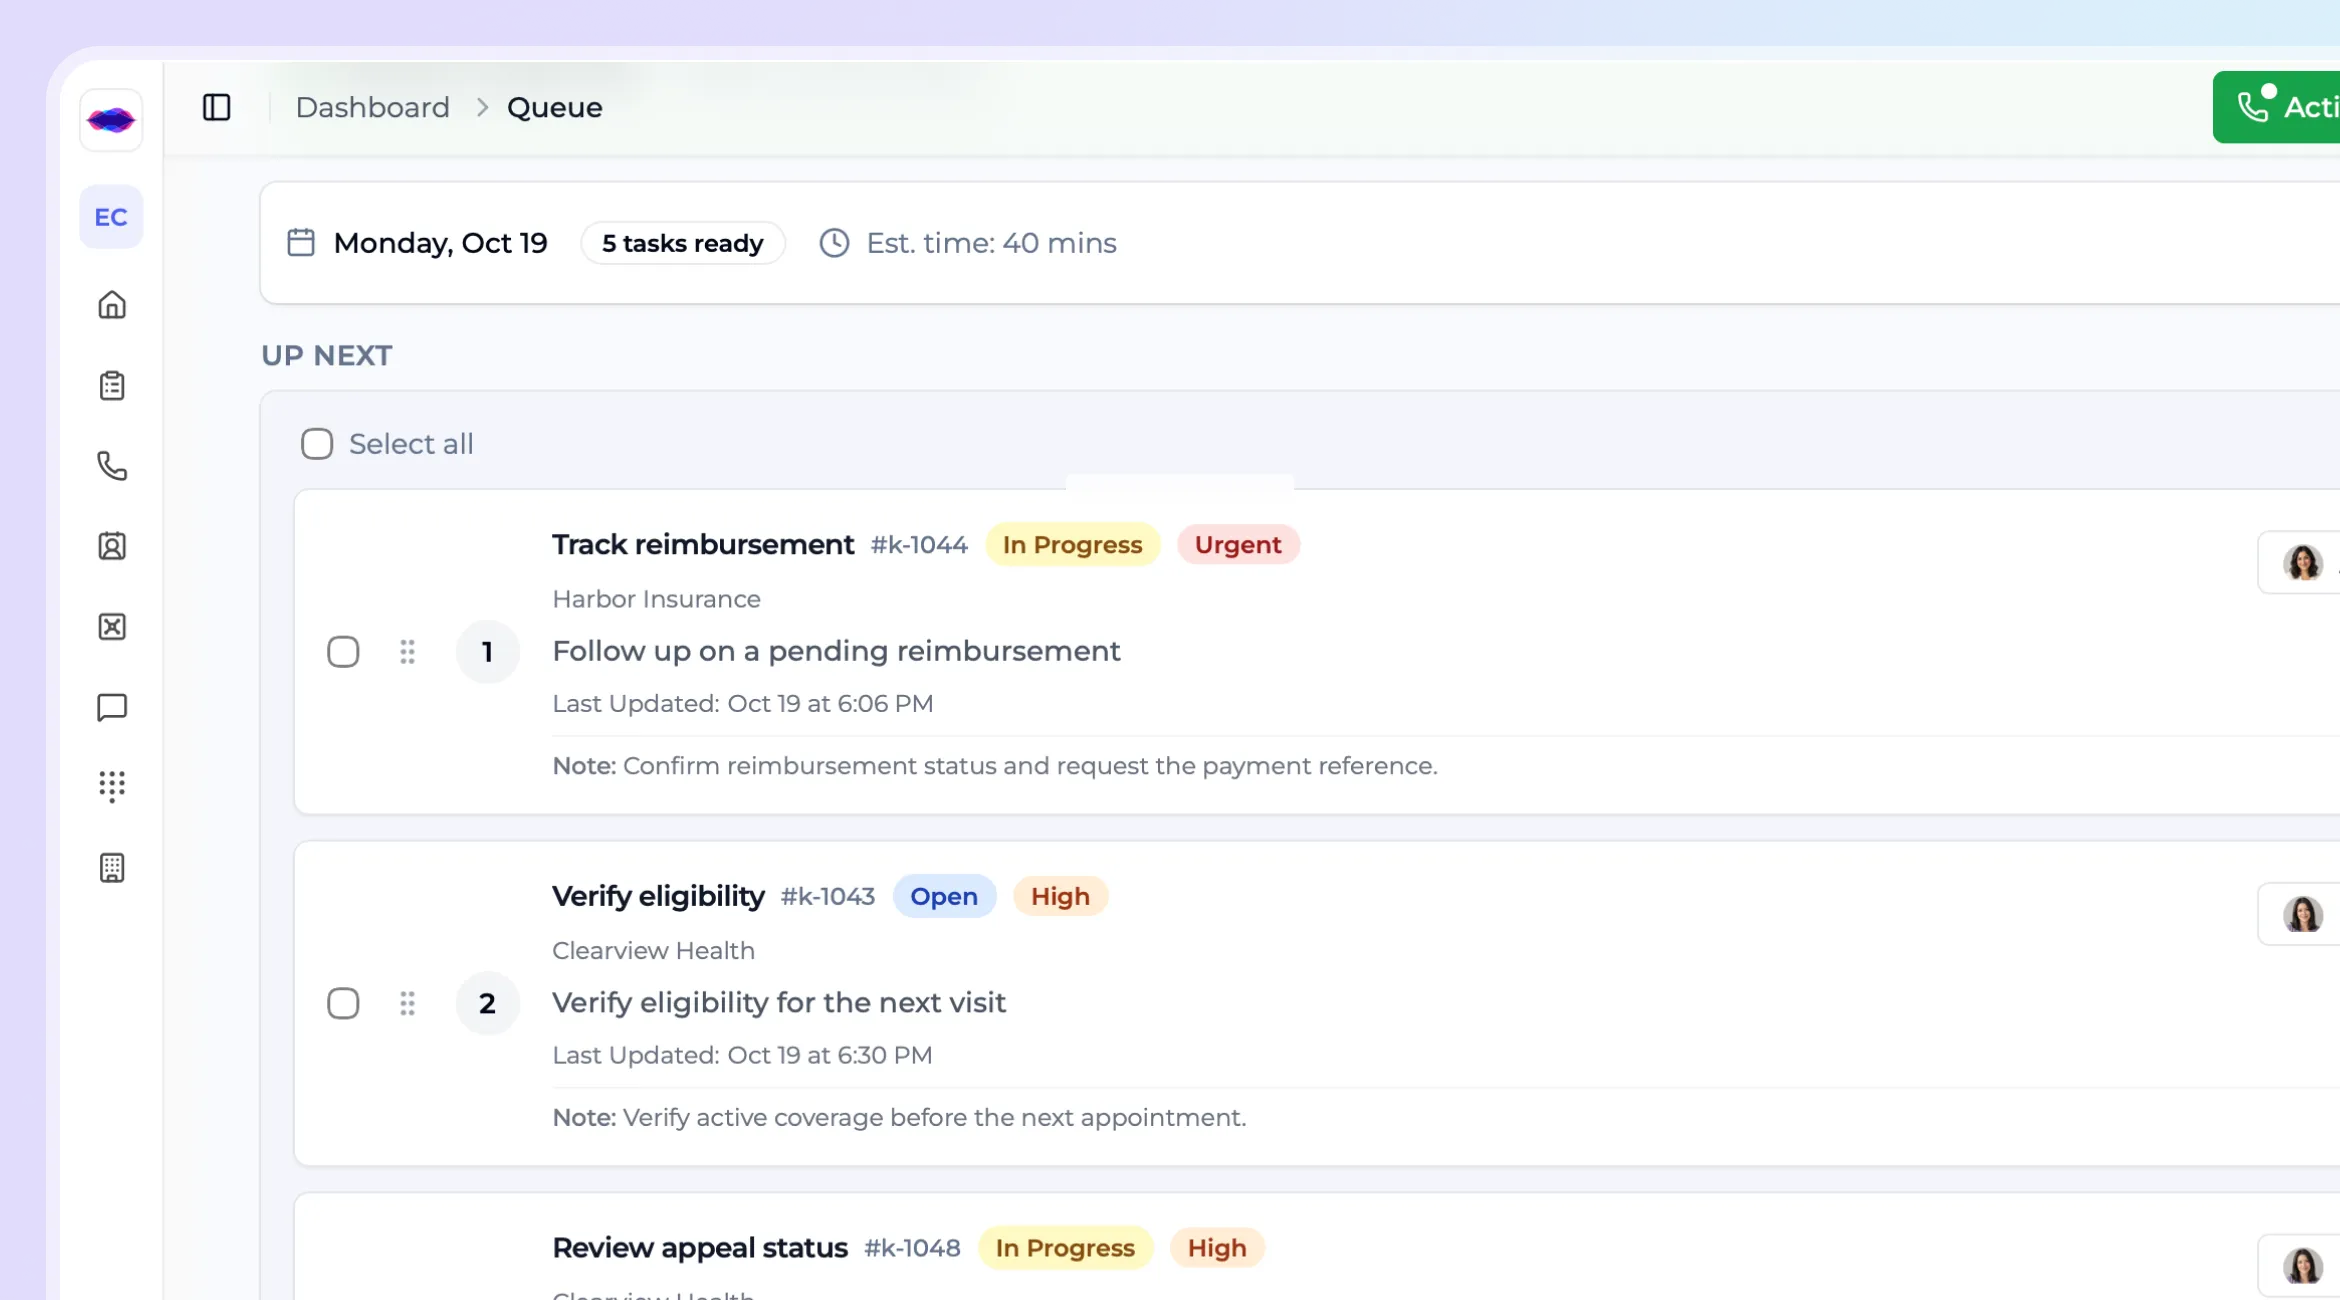Viewport: 2340px width, 1300px height.
Task: Open the contacts icon in sidebar
Action: pyautogui.click(x=112, y=546)
